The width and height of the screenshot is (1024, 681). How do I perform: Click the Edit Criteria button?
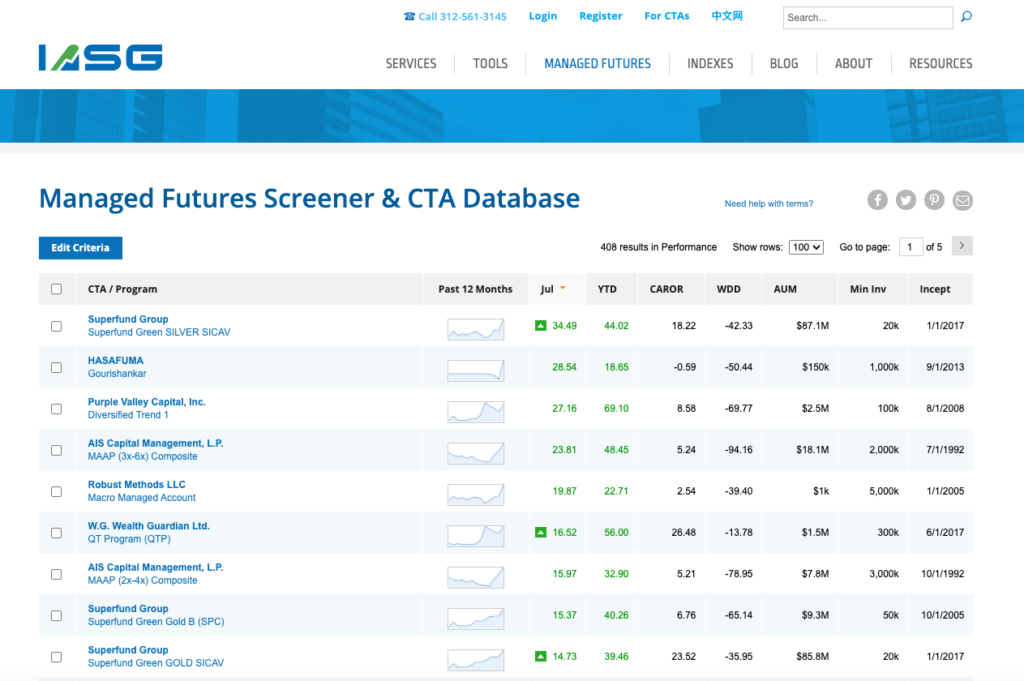[x=80, y=248]
